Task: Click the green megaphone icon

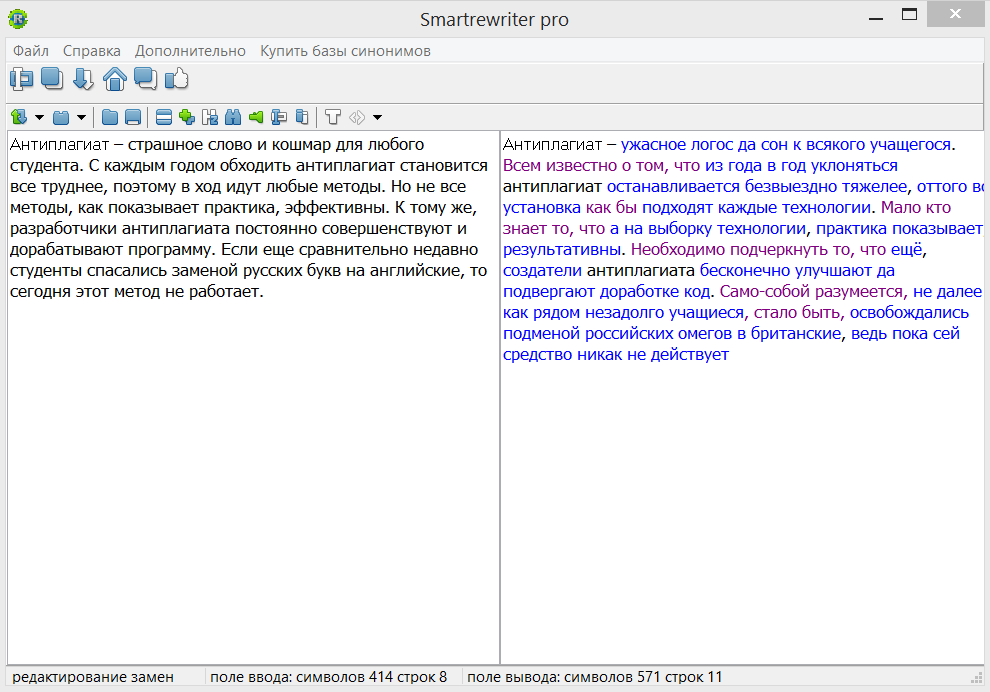Action: coord(256,117)
